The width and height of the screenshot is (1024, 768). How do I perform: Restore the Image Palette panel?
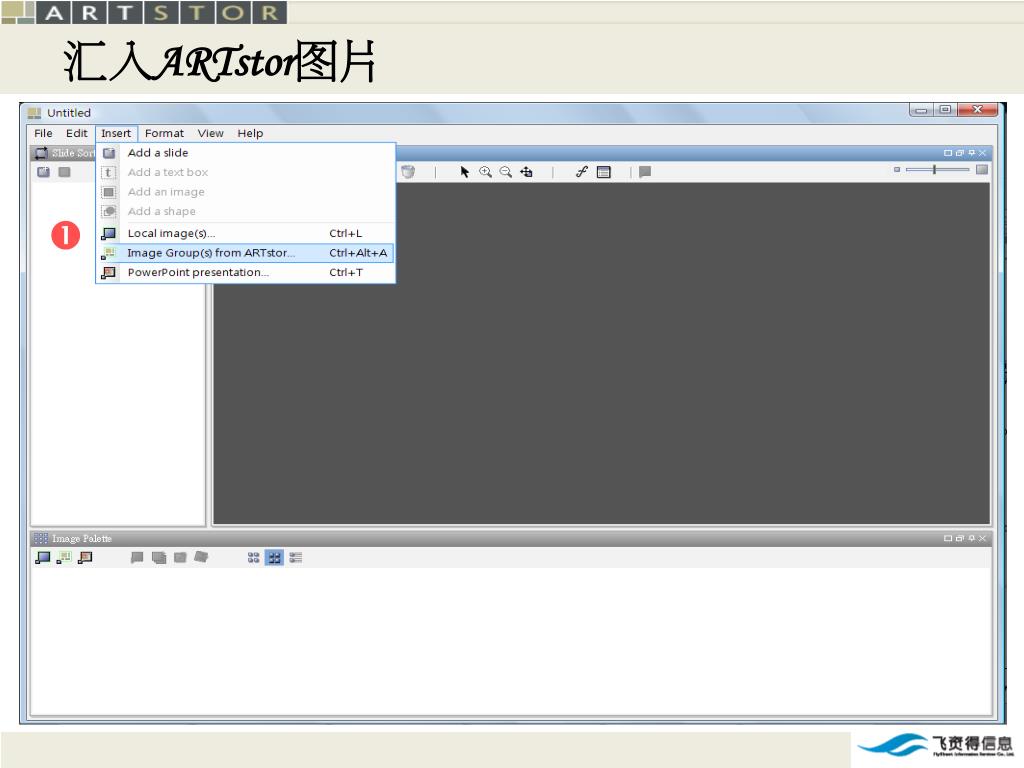tap(959, 538)
